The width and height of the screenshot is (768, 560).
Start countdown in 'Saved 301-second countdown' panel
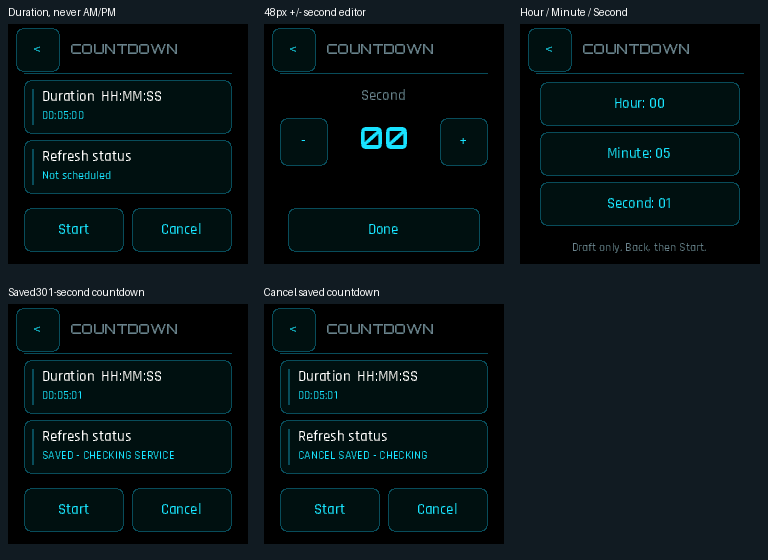pyautogui.click(x=74, y=510)
